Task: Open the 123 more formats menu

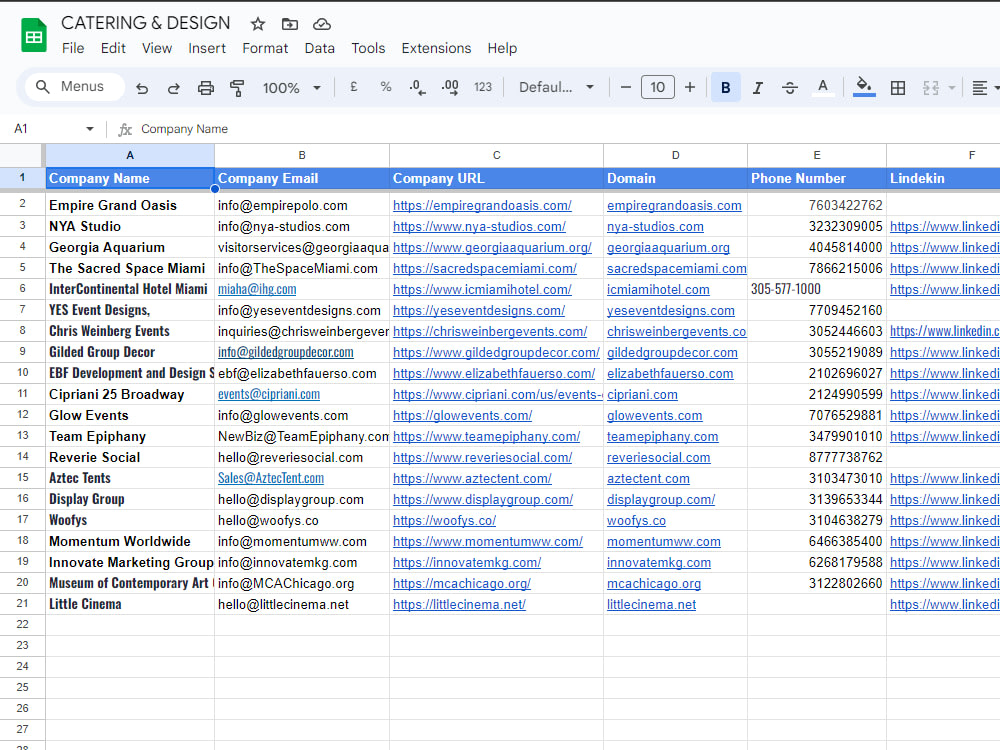Action: tap(483, 87)
